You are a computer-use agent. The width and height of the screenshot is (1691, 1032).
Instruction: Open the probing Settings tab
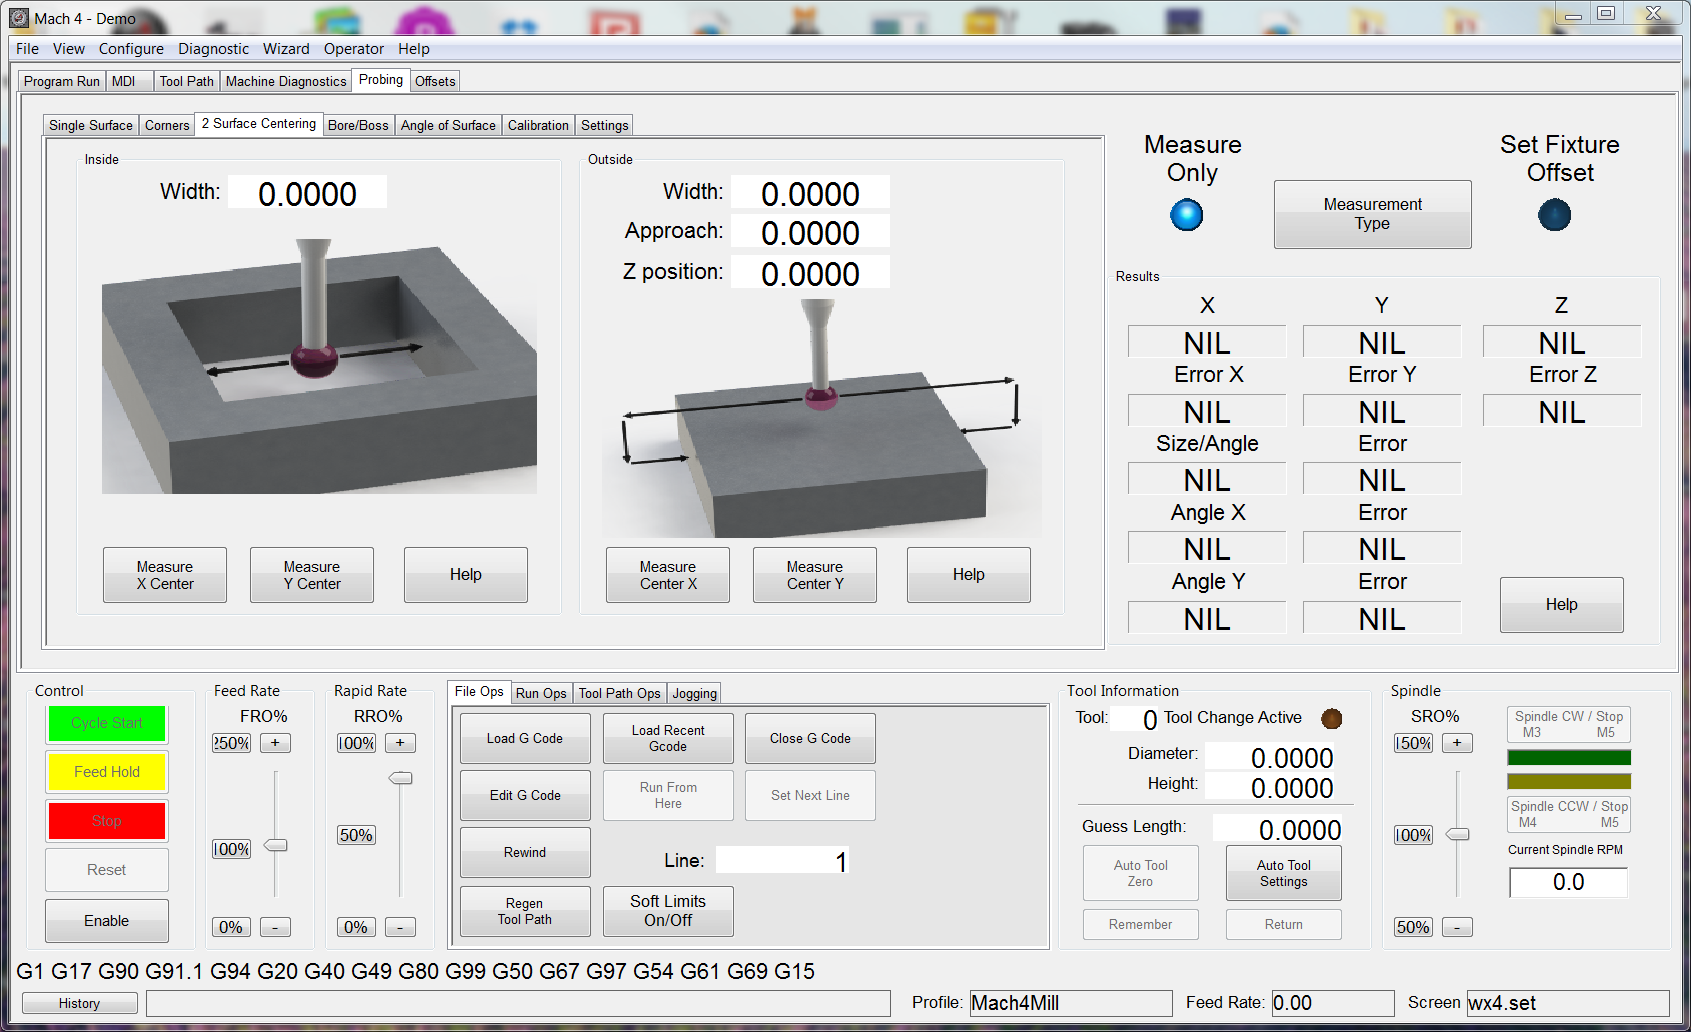click(x=605, y=125)
